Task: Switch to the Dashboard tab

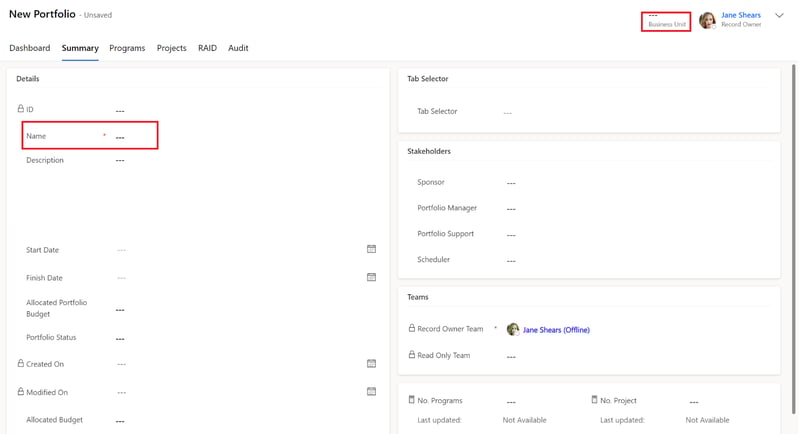Action: pos(30,48)
